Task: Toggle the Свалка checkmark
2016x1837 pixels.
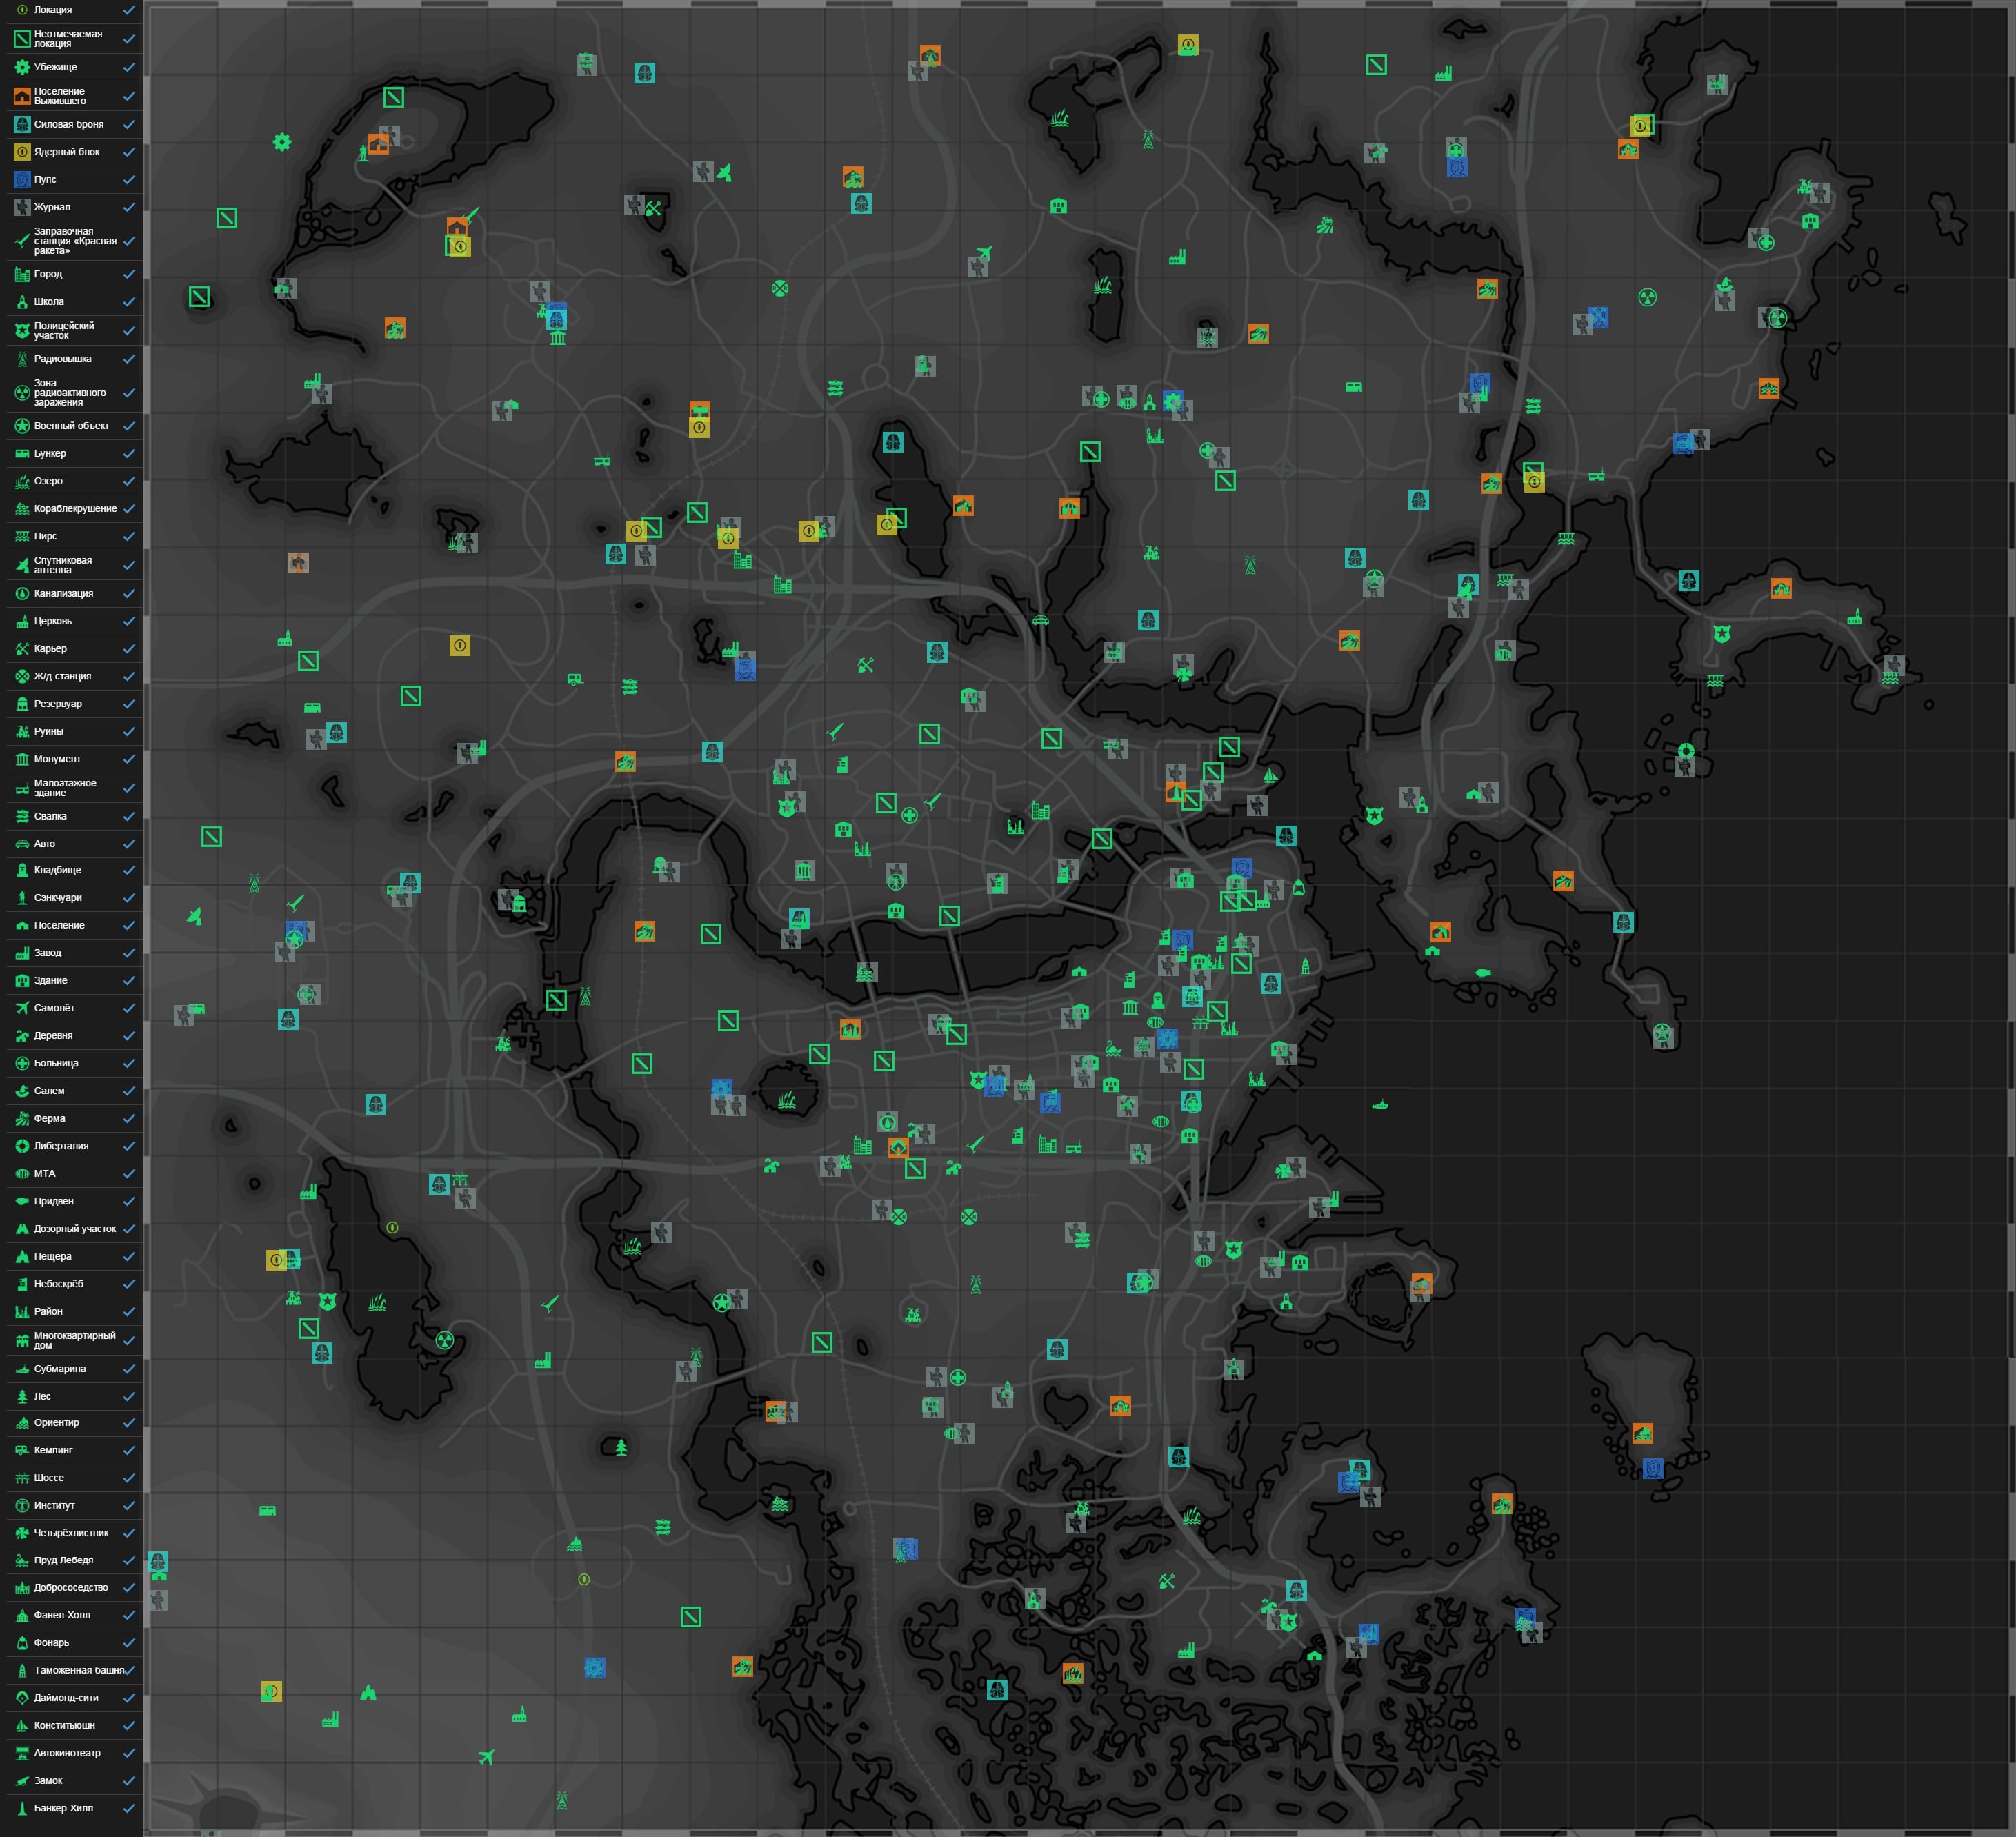Action: click(x=129, y=816)
